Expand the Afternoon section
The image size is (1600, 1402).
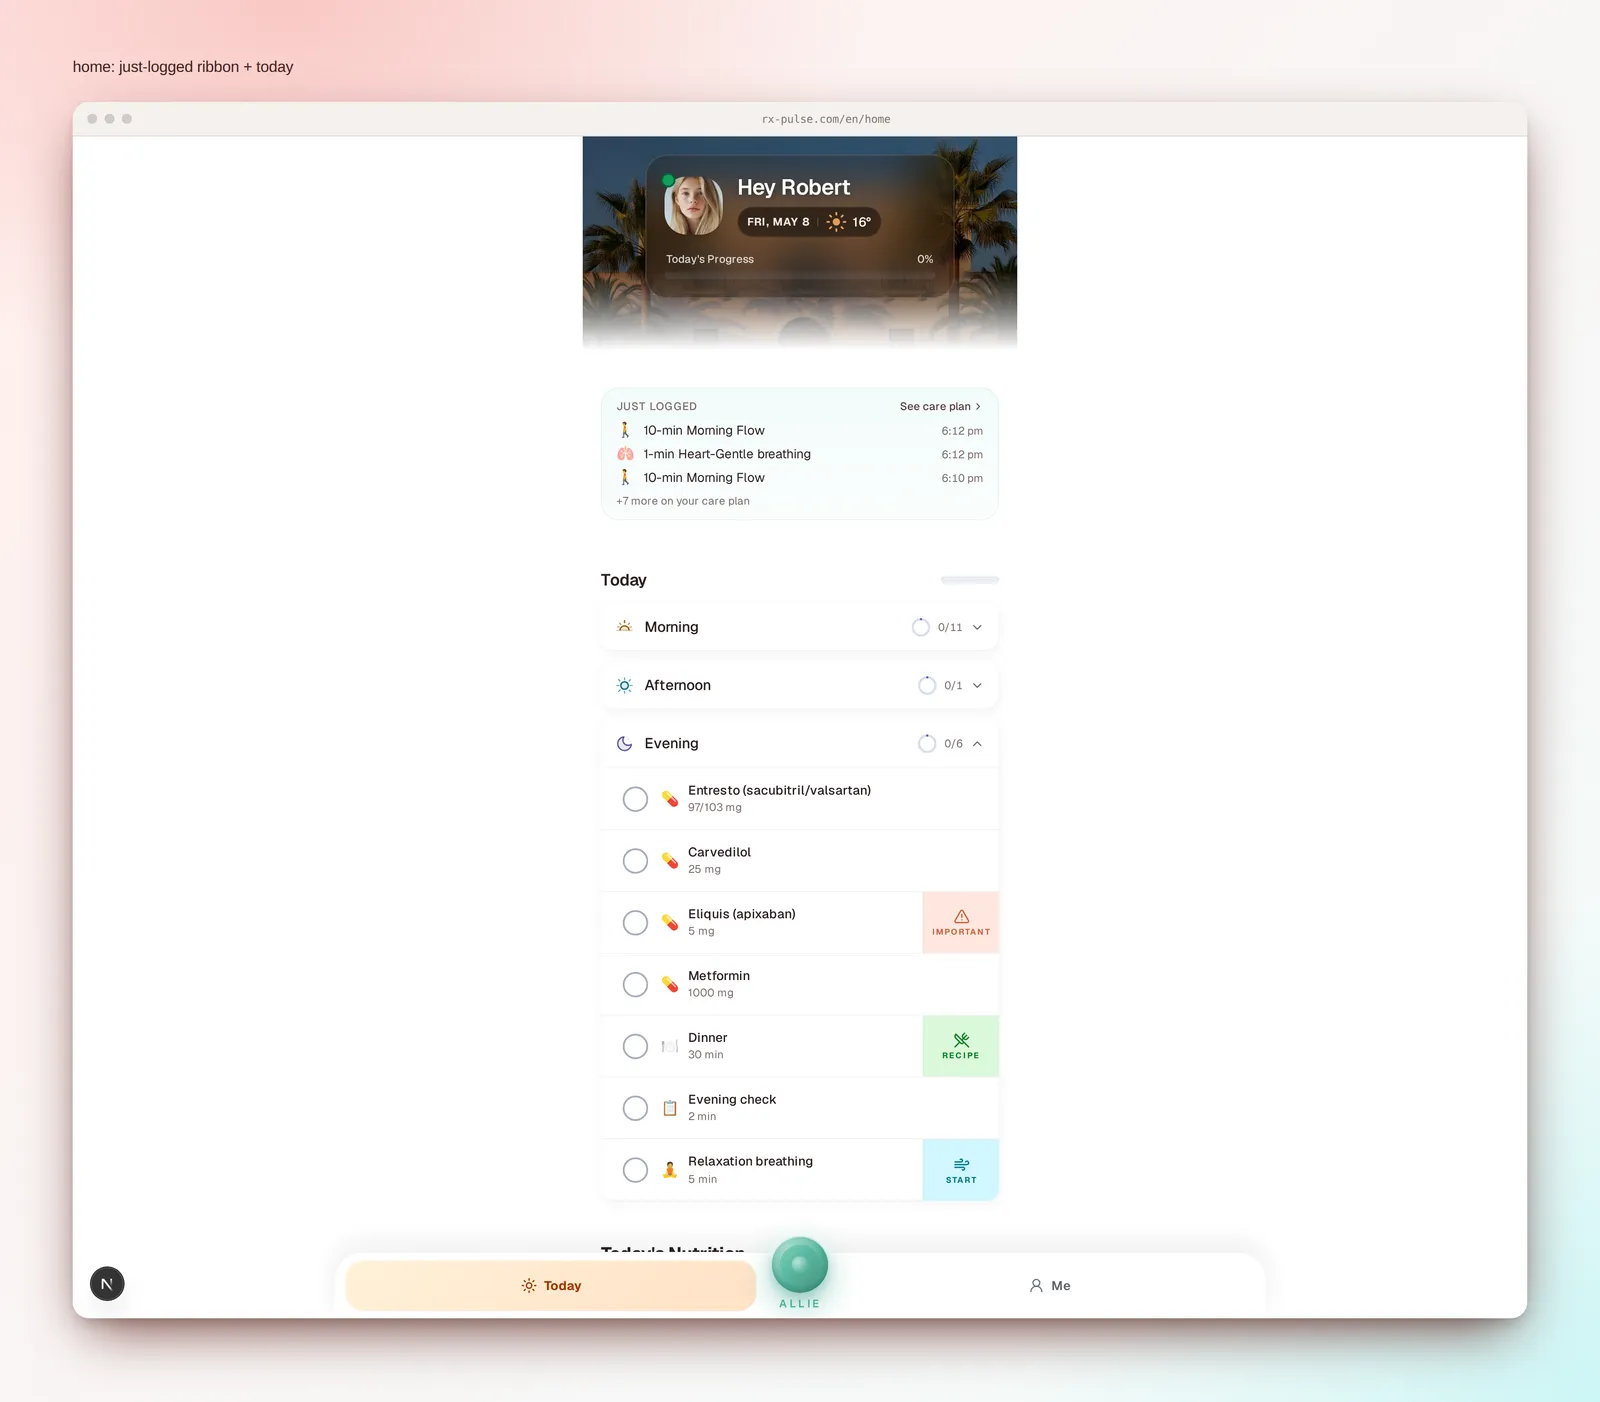pyautogui.click(x=800, y=685)
